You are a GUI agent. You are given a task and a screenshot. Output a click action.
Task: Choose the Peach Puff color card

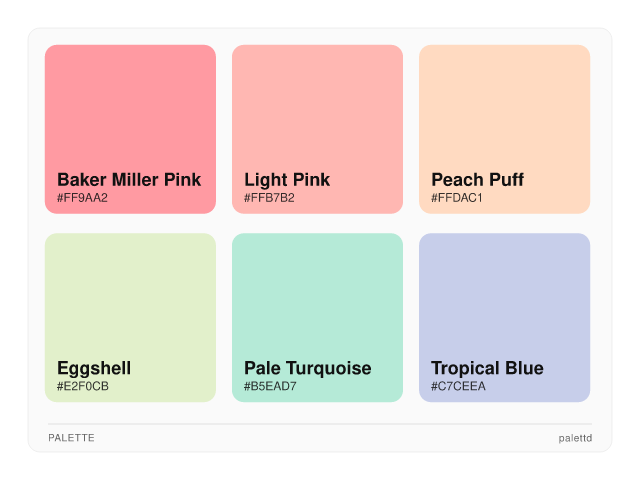[504, 110]
